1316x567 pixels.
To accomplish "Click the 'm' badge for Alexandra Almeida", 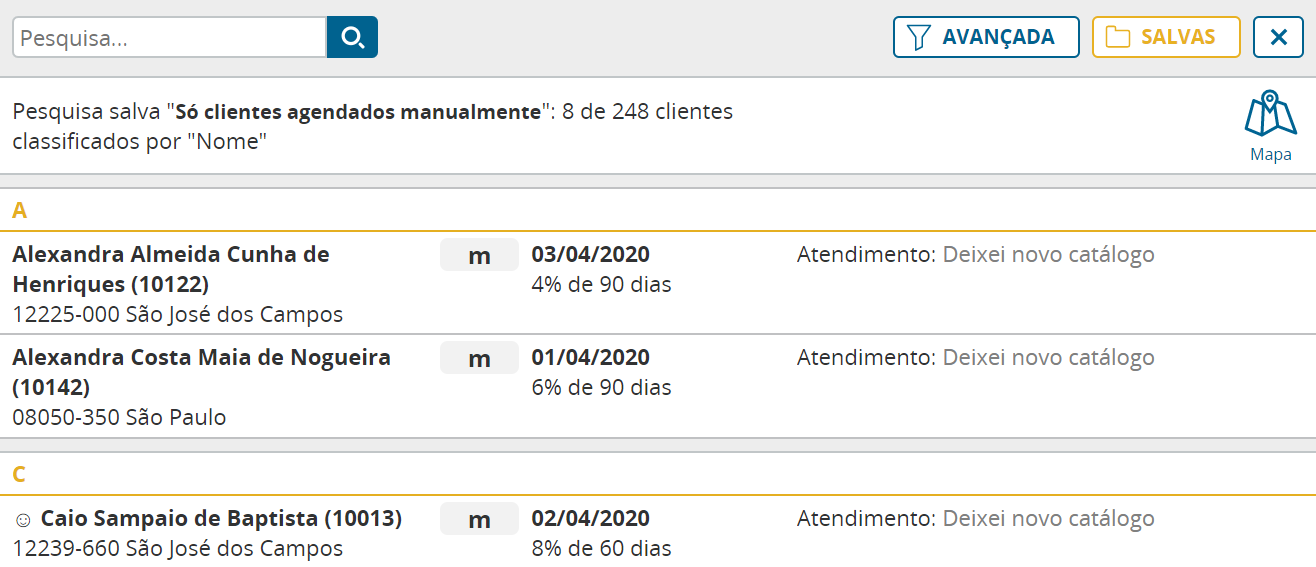I will [479, 255].
